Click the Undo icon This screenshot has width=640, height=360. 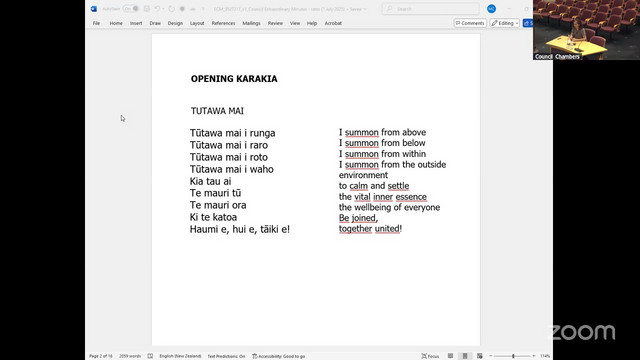coord(158,9)
